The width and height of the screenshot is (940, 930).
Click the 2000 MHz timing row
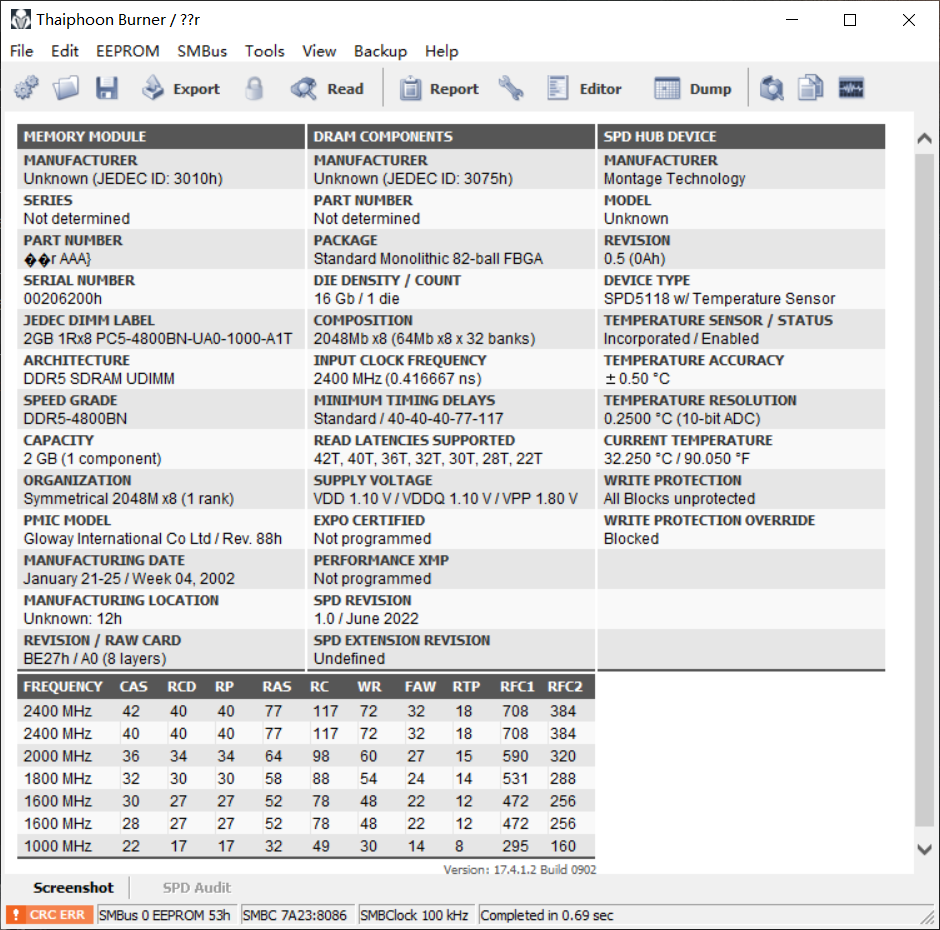click(306, 756)
